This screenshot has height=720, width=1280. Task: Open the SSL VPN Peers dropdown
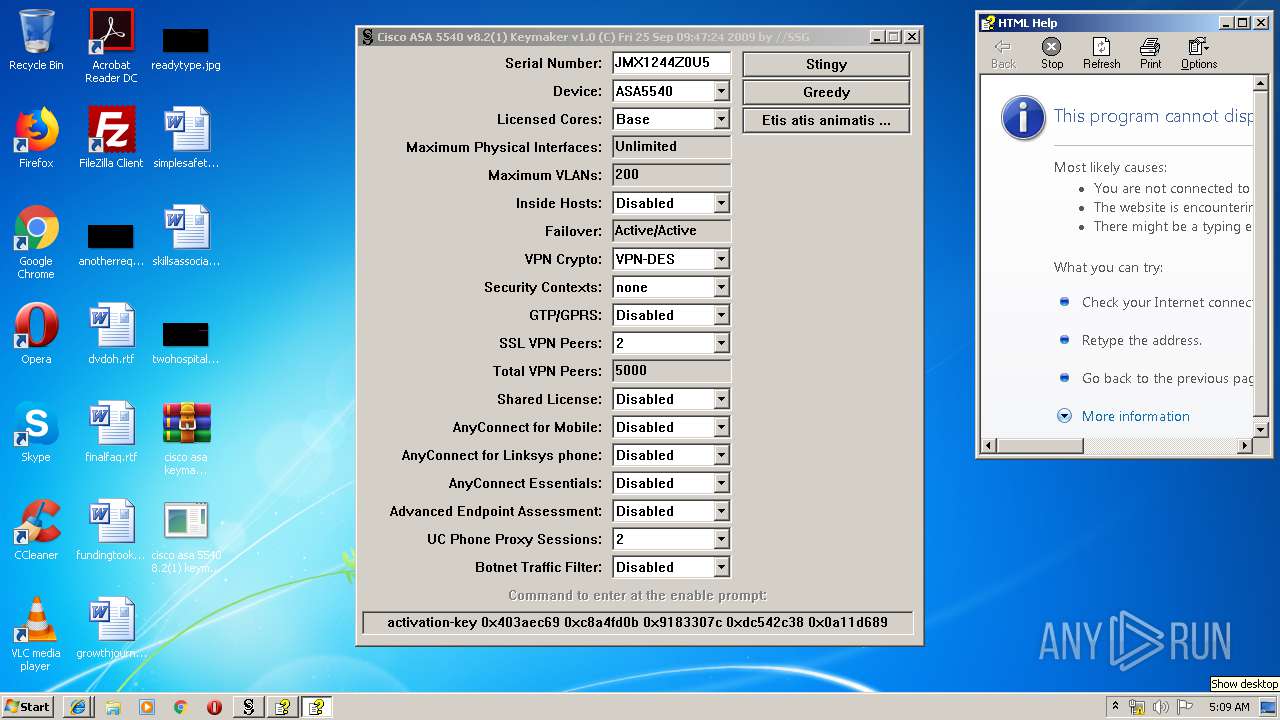click(722, 343)
